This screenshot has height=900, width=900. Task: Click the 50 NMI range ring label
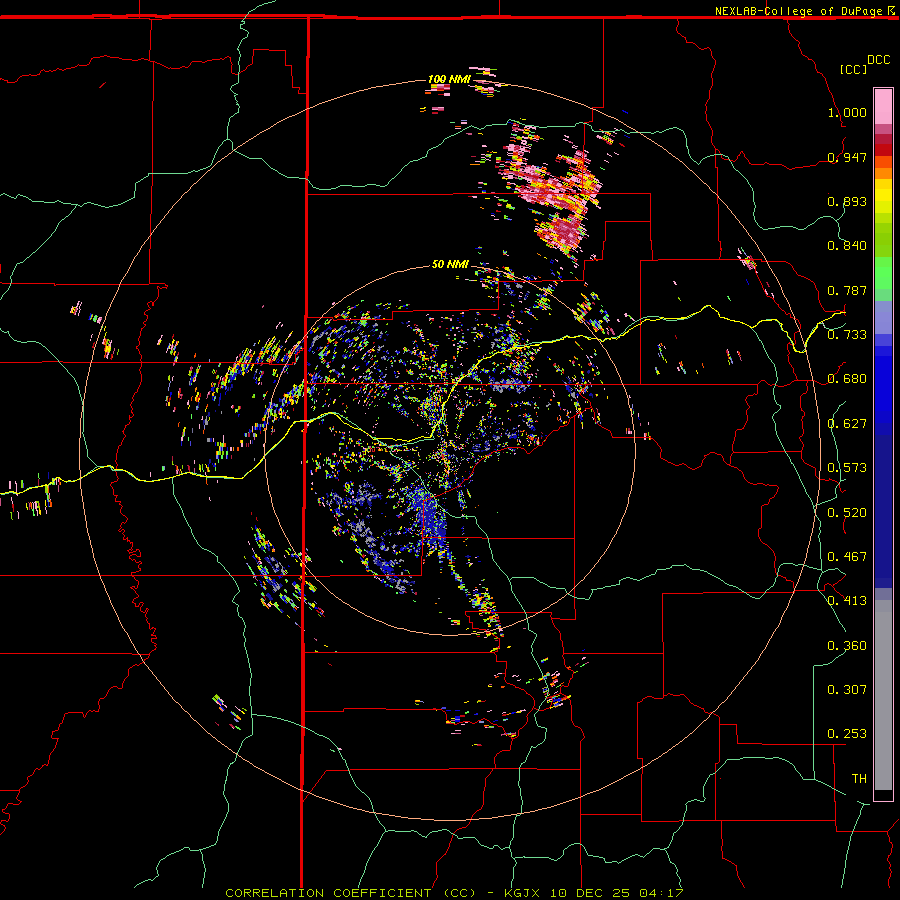(x=450, y=264)
